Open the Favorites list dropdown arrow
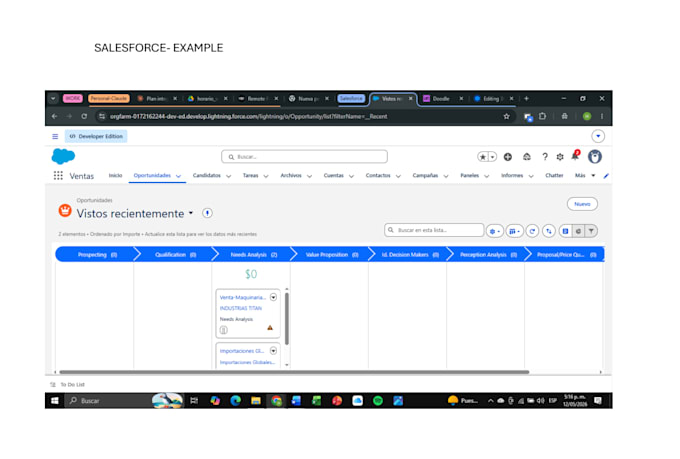The height and width of the screenshot is (459, 680). (x=493, y=157)
